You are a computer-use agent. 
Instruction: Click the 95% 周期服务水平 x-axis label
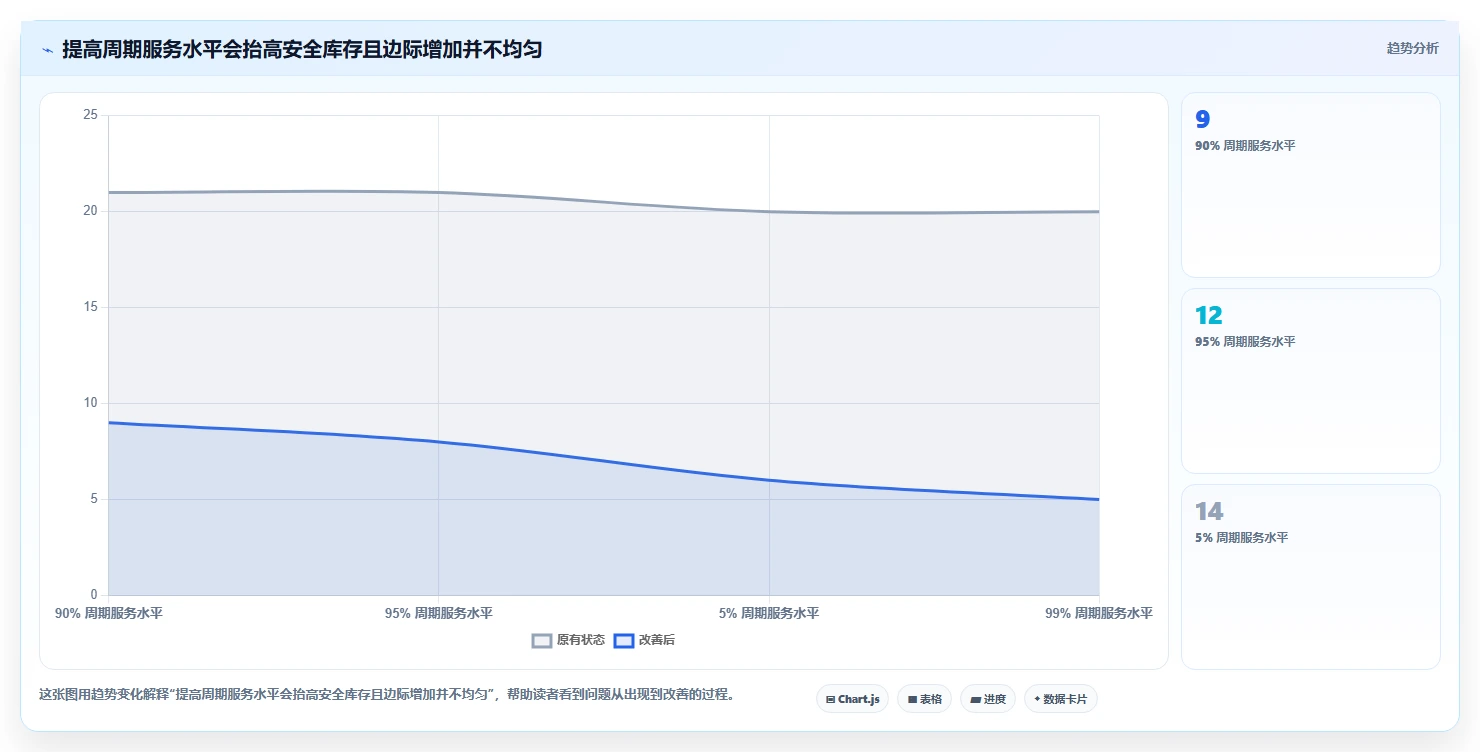pyautogui.click(x=438, y=613)
